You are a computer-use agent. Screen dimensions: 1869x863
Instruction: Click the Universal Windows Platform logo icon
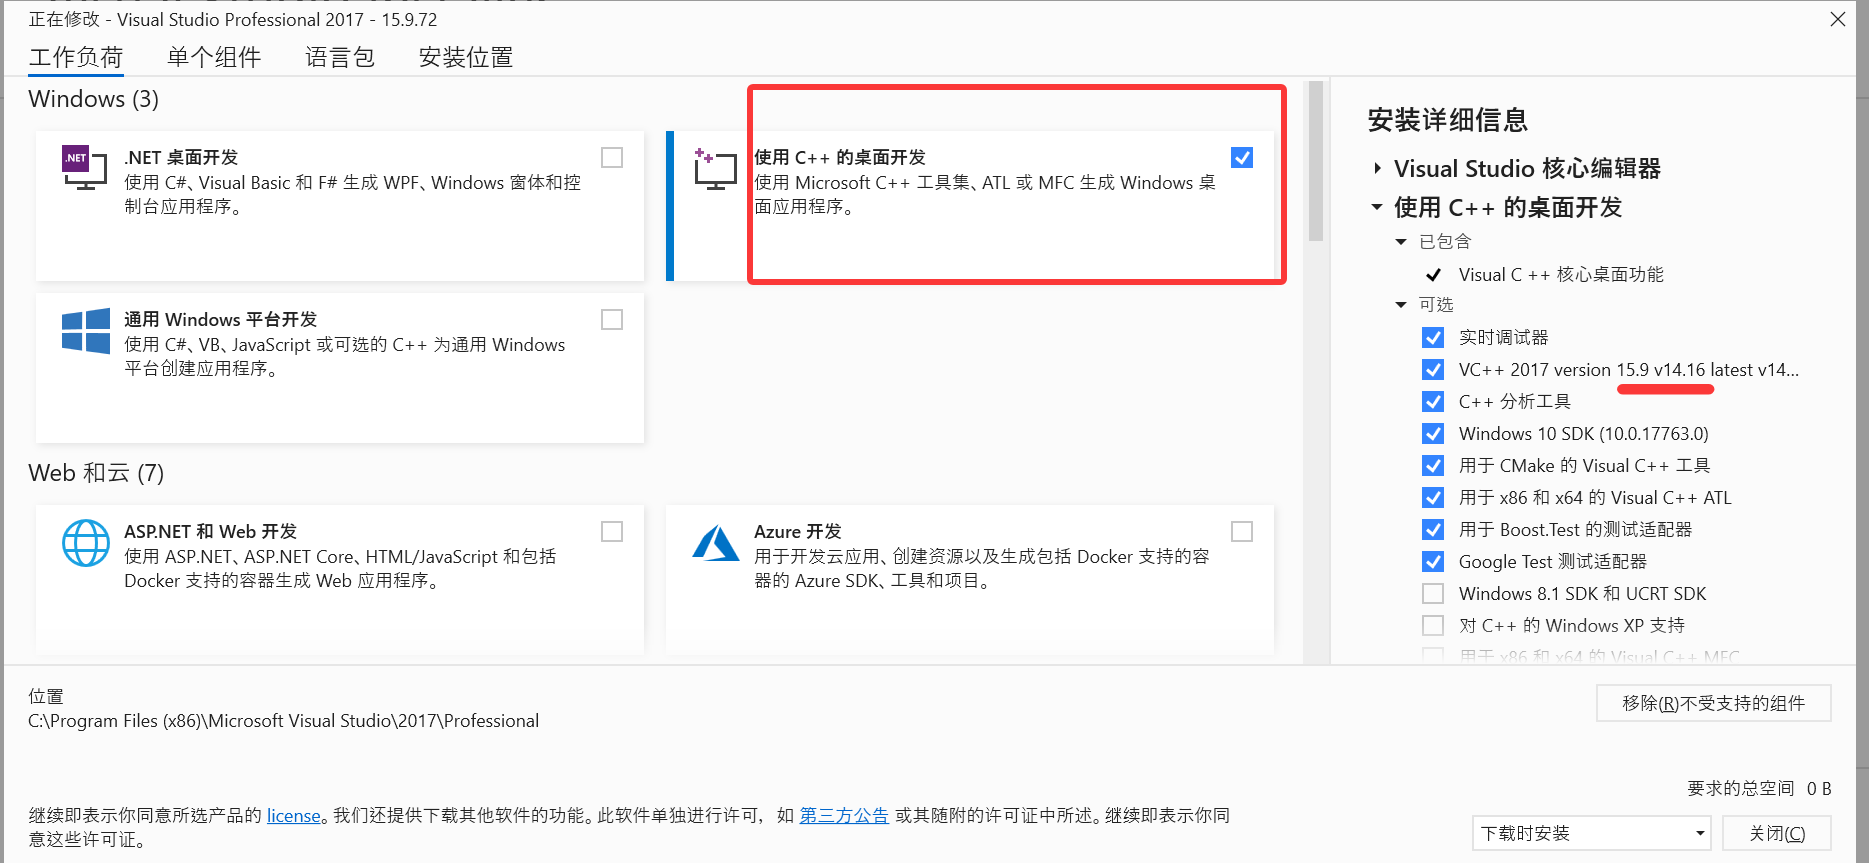(86, 330)
